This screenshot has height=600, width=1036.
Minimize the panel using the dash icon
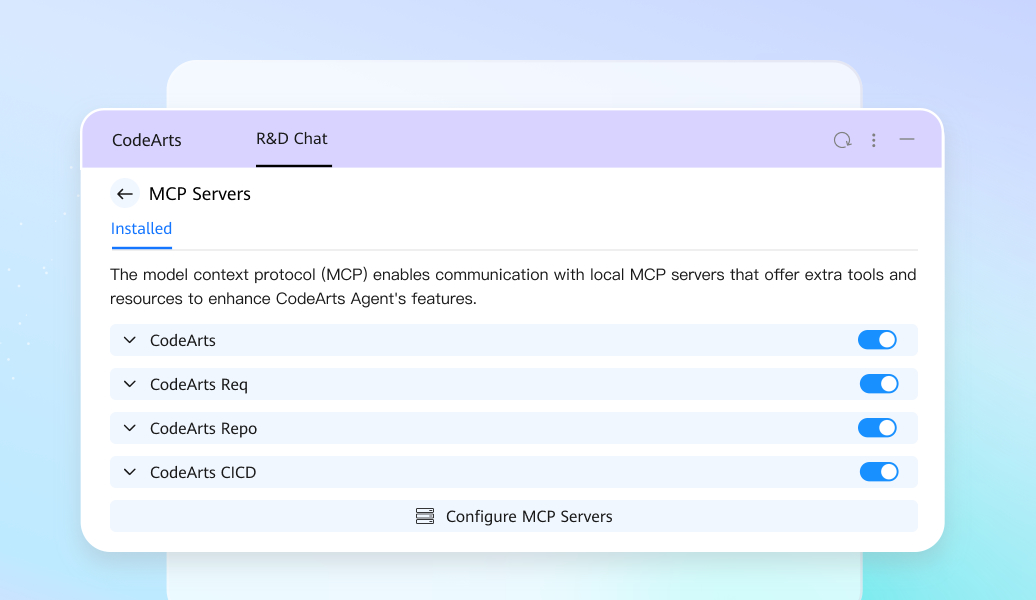coord(906,140)
